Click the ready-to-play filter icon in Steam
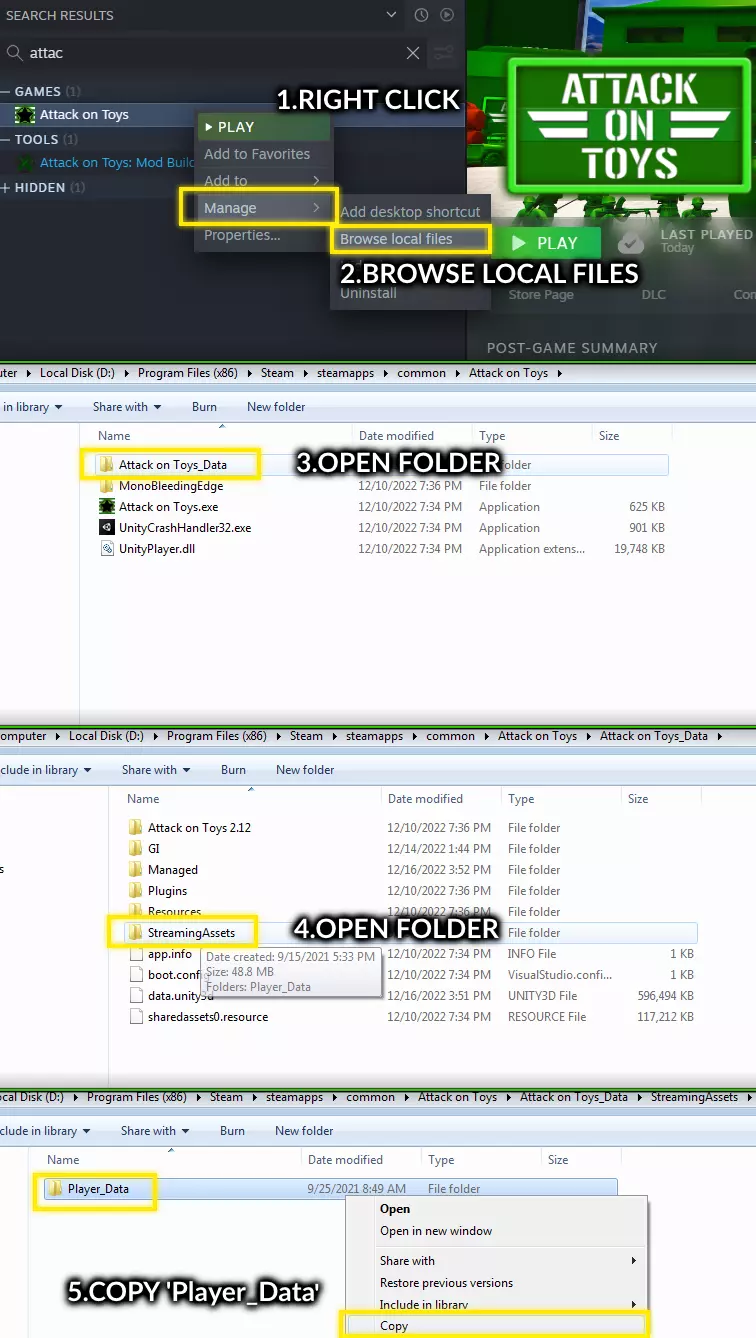756x1338 pixels. click(x=447, y=15)
